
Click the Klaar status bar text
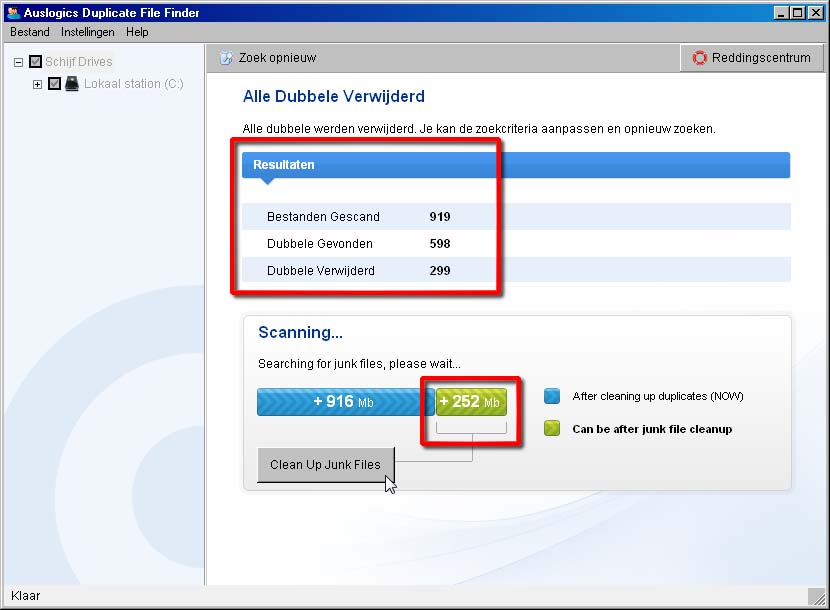25,596
